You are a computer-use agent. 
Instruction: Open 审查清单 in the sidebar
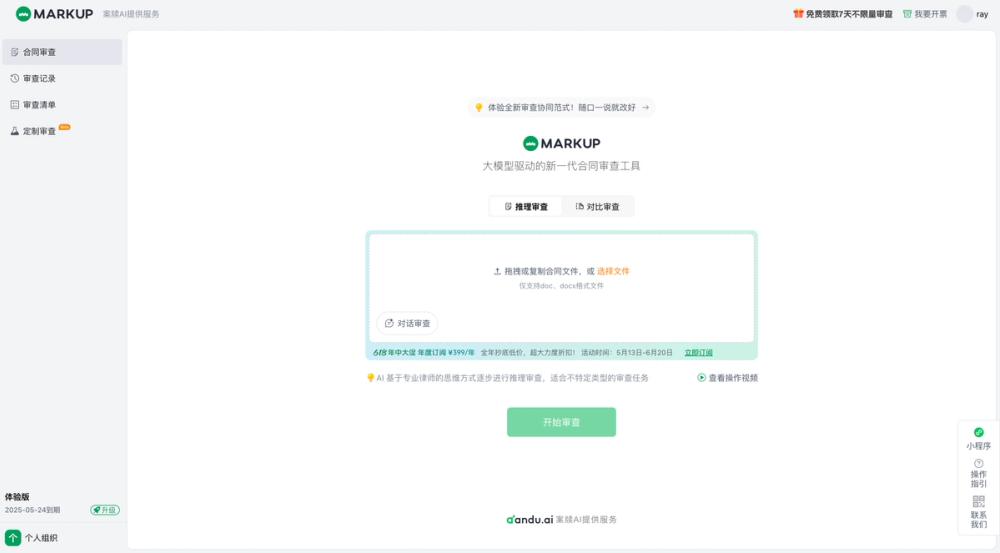coord(62,105)
